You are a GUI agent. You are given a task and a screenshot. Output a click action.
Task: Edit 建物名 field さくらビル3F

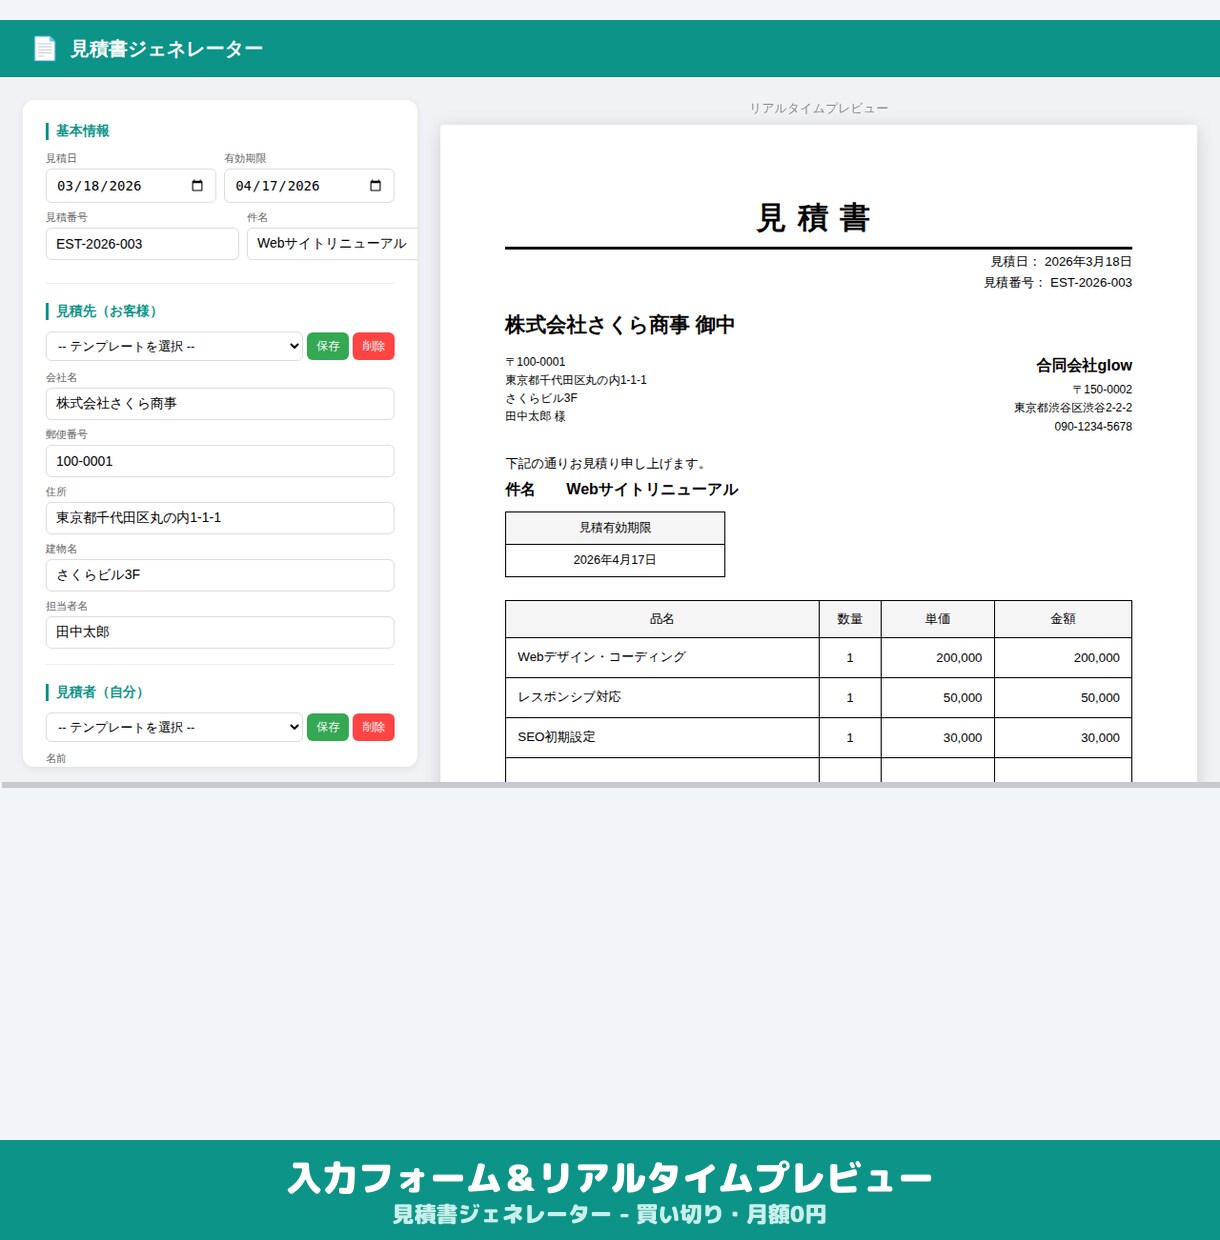220,575
